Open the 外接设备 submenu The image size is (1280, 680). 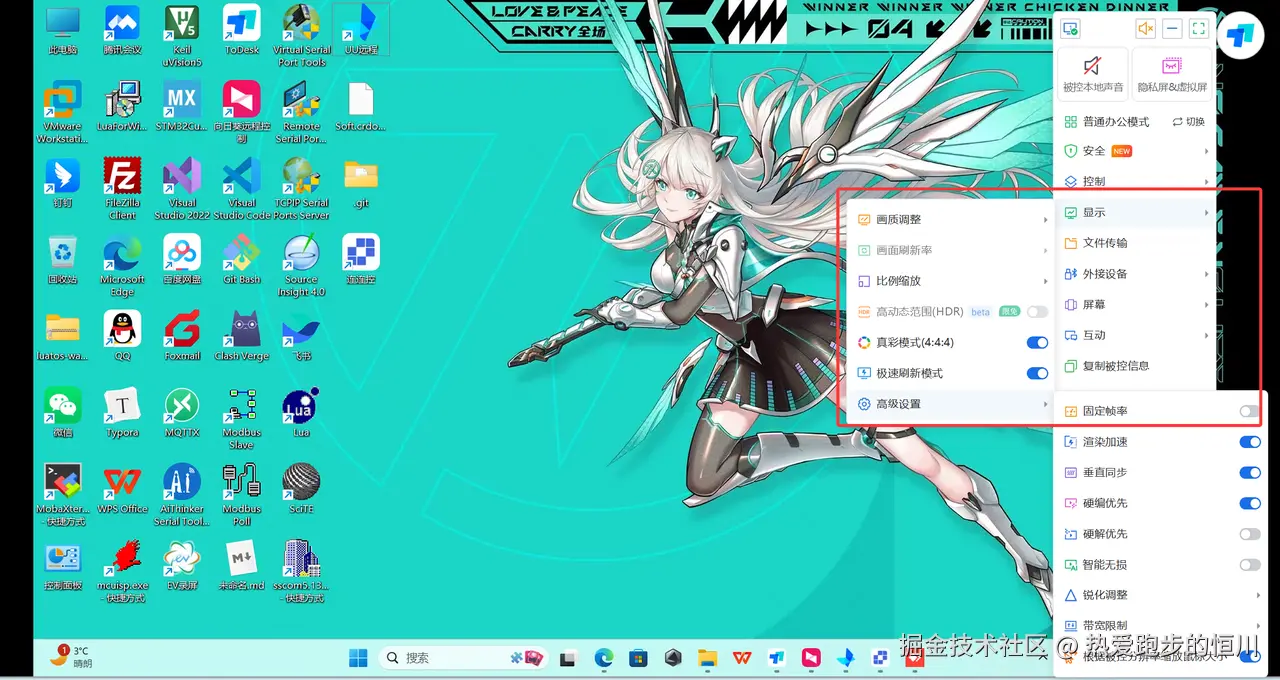1137,274
